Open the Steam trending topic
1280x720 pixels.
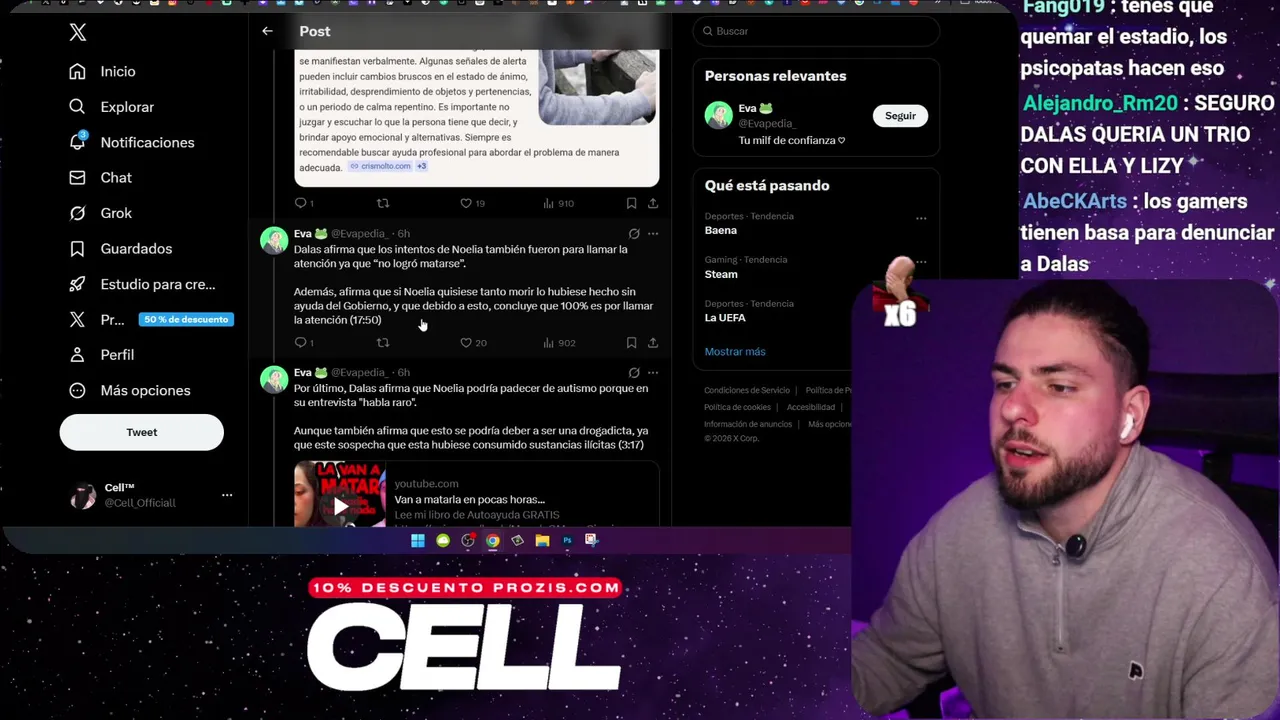point(721,274)
